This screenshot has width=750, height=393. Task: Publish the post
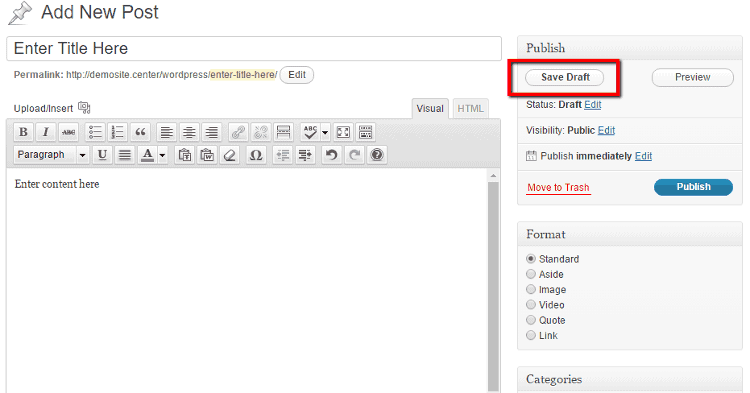coord(693,187)
